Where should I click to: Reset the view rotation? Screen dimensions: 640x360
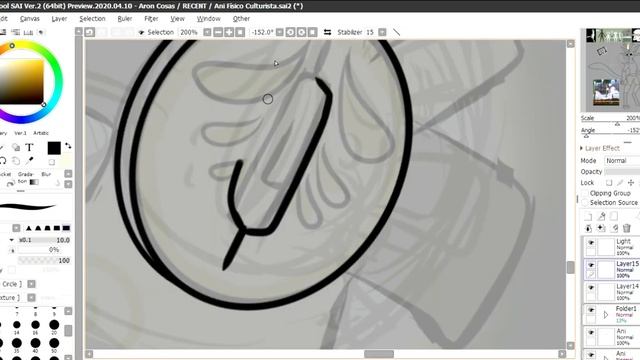point(312,32)
